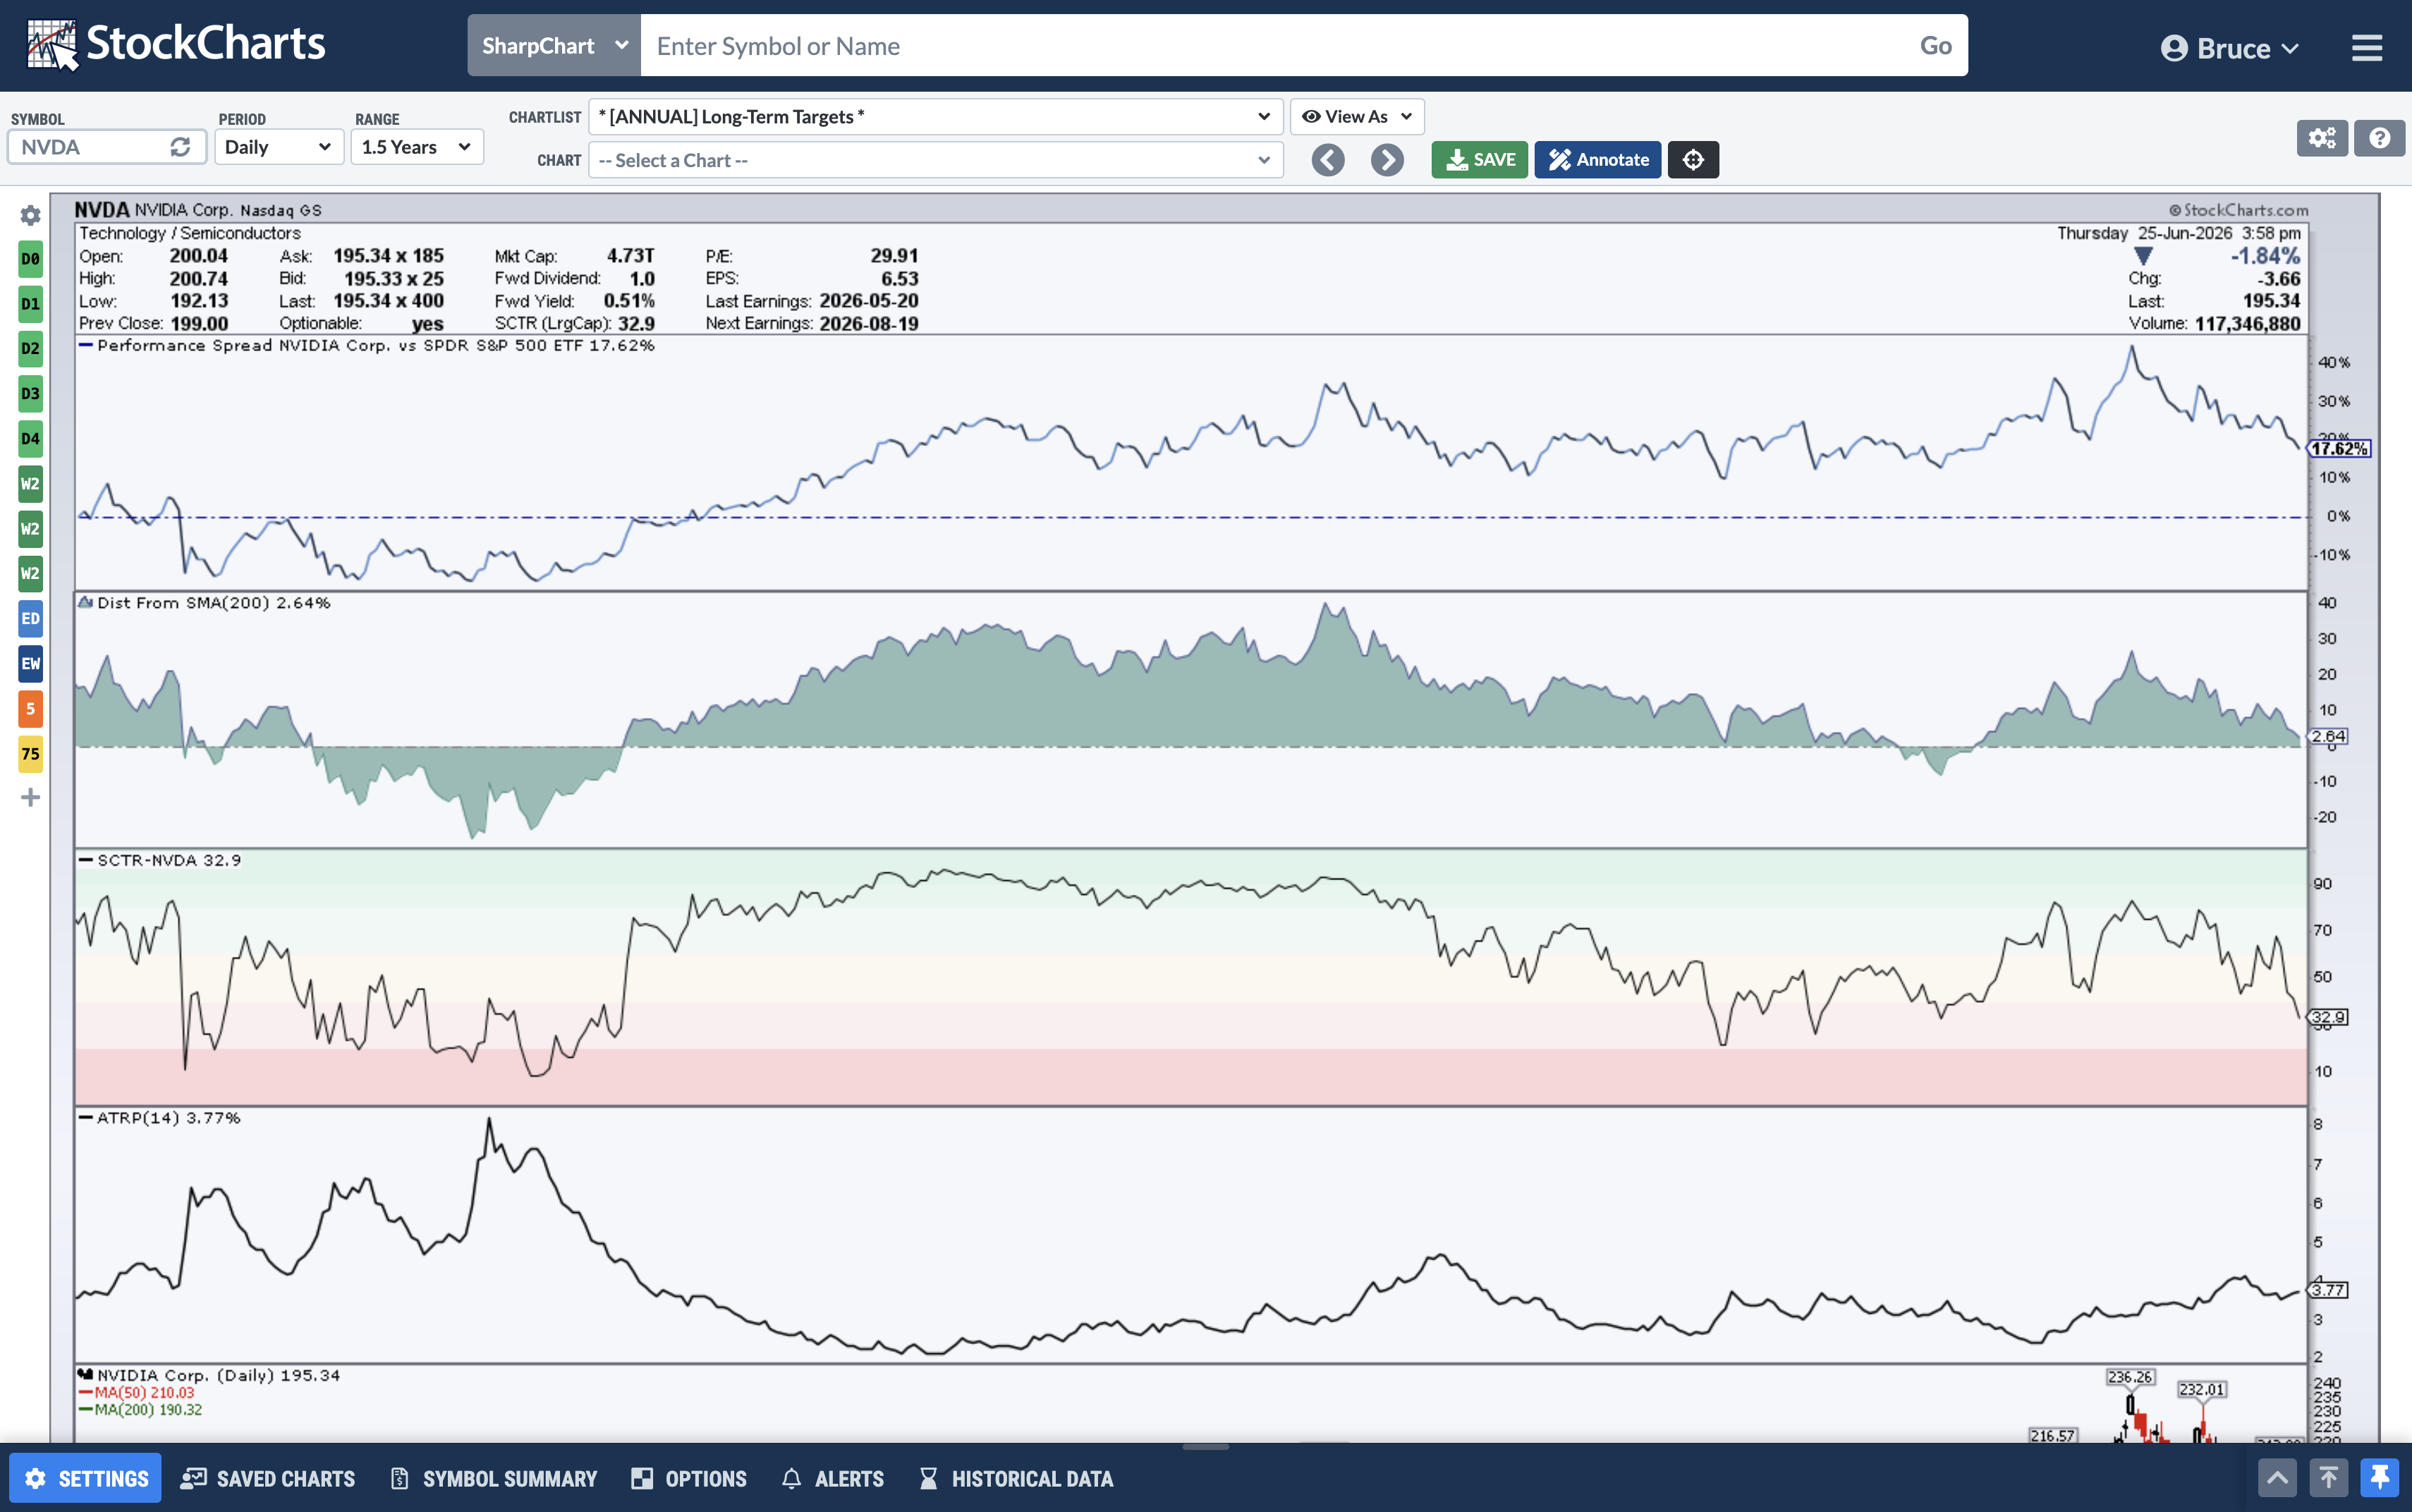Screen dimensions: 2412x1512
Task: Open the help question mark
Action: 2379,138
